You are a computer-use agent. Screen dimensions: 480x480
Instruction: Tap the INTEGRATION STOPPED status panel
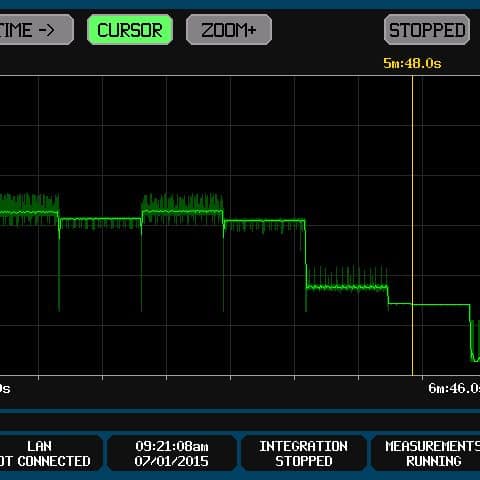304,454
